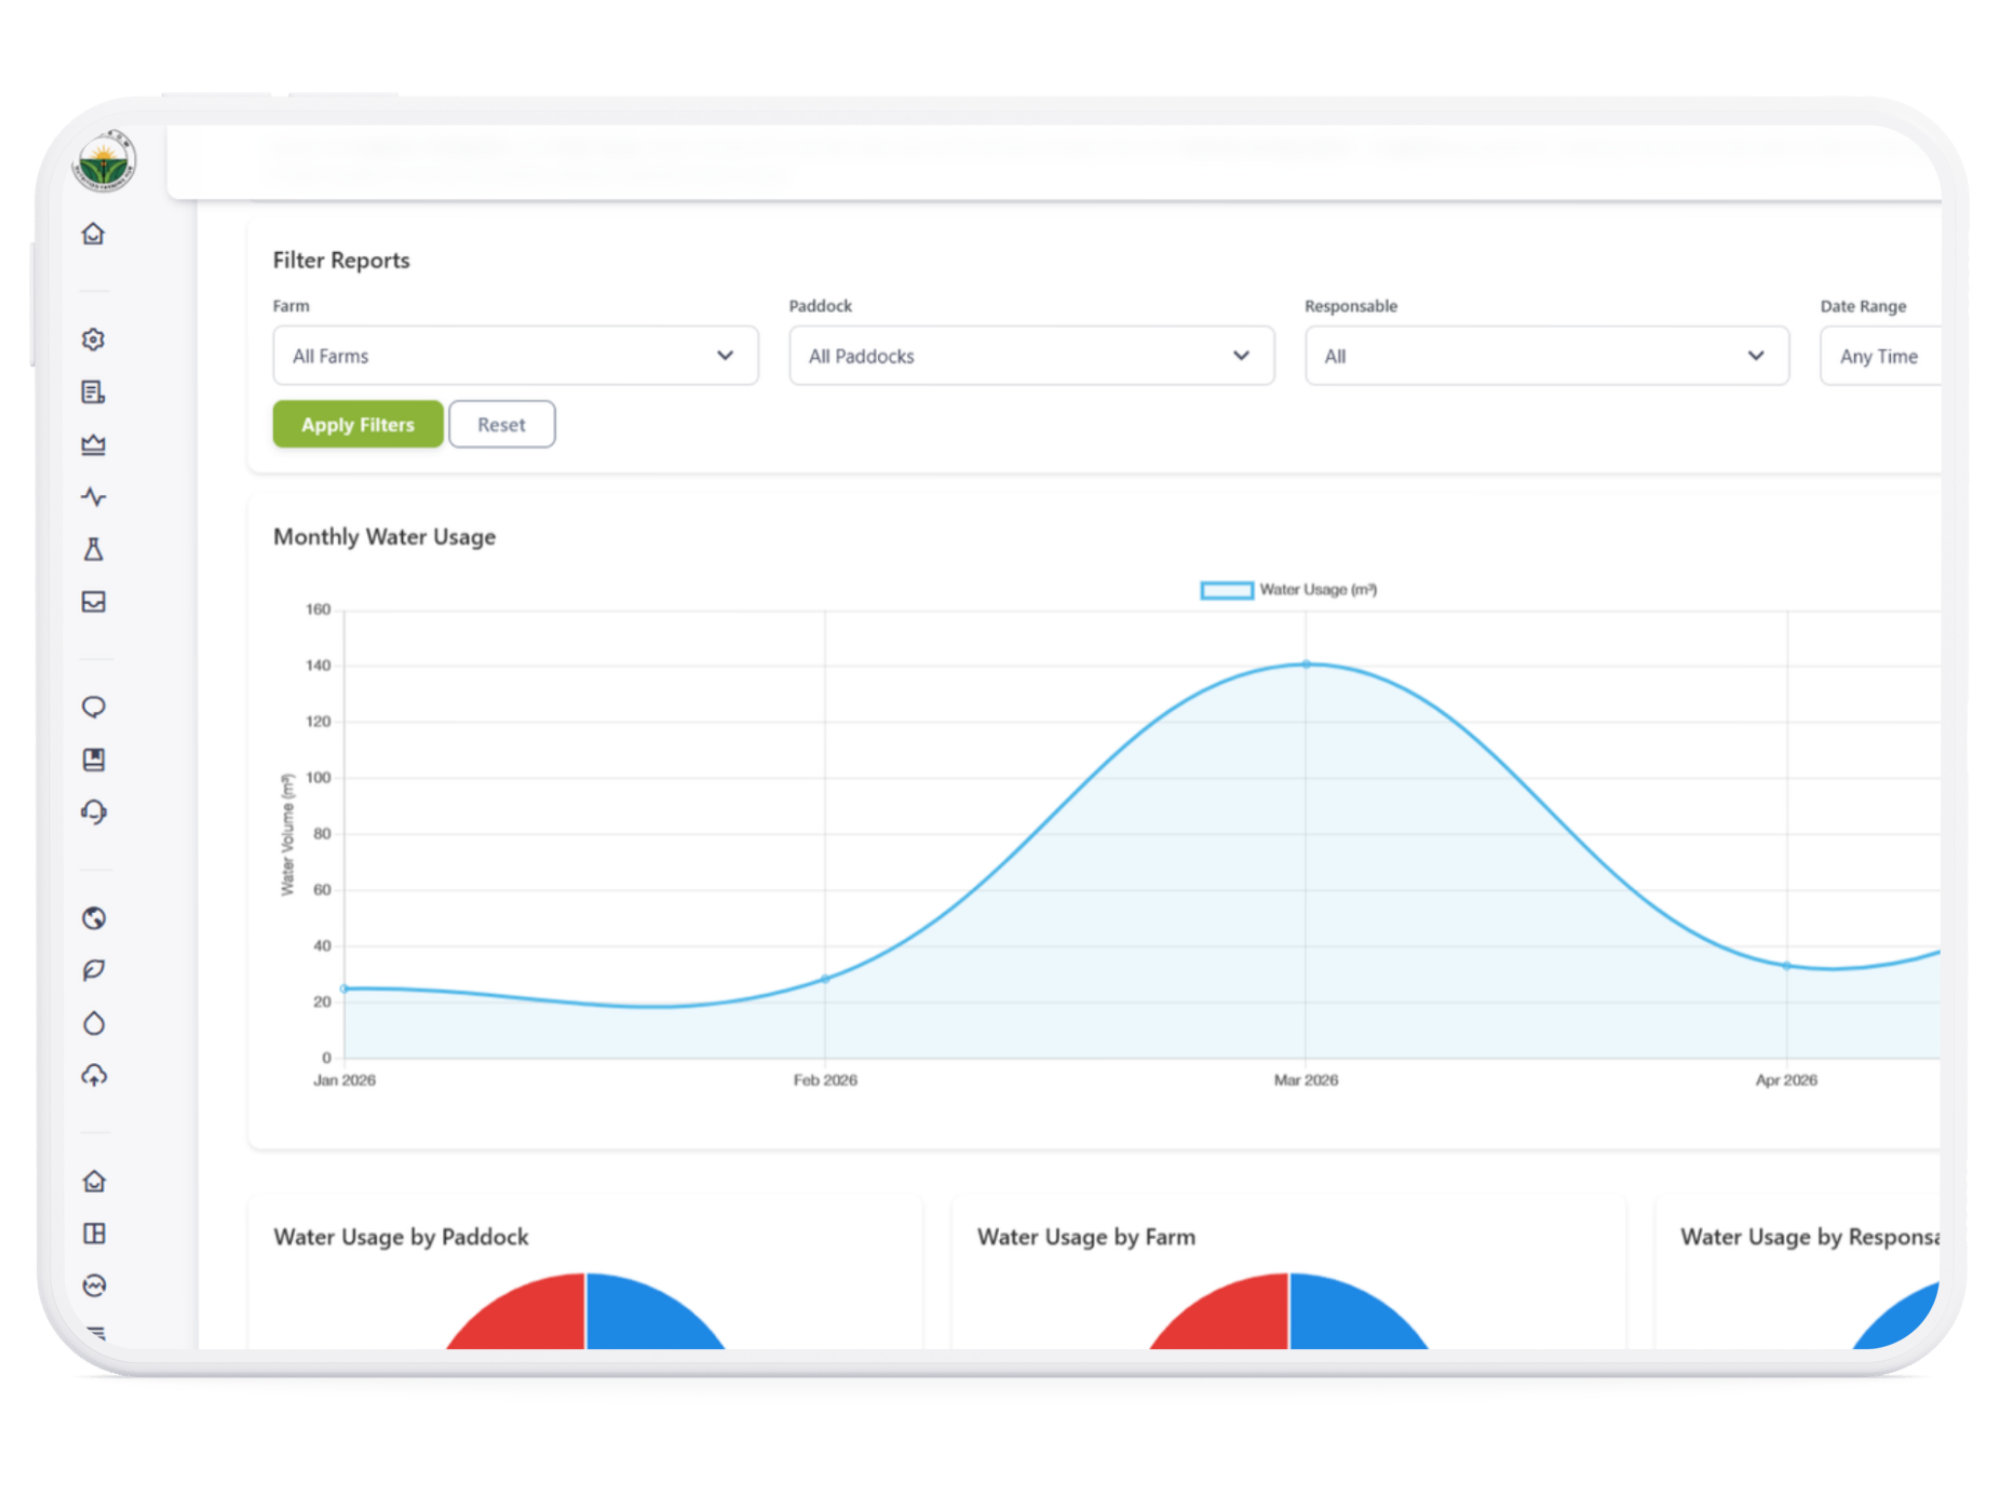Image resolution: width=2000 pixels, height=1500 pixels.
Task: Click the Apr 2026 axis label
Action: [1787, 1080]
